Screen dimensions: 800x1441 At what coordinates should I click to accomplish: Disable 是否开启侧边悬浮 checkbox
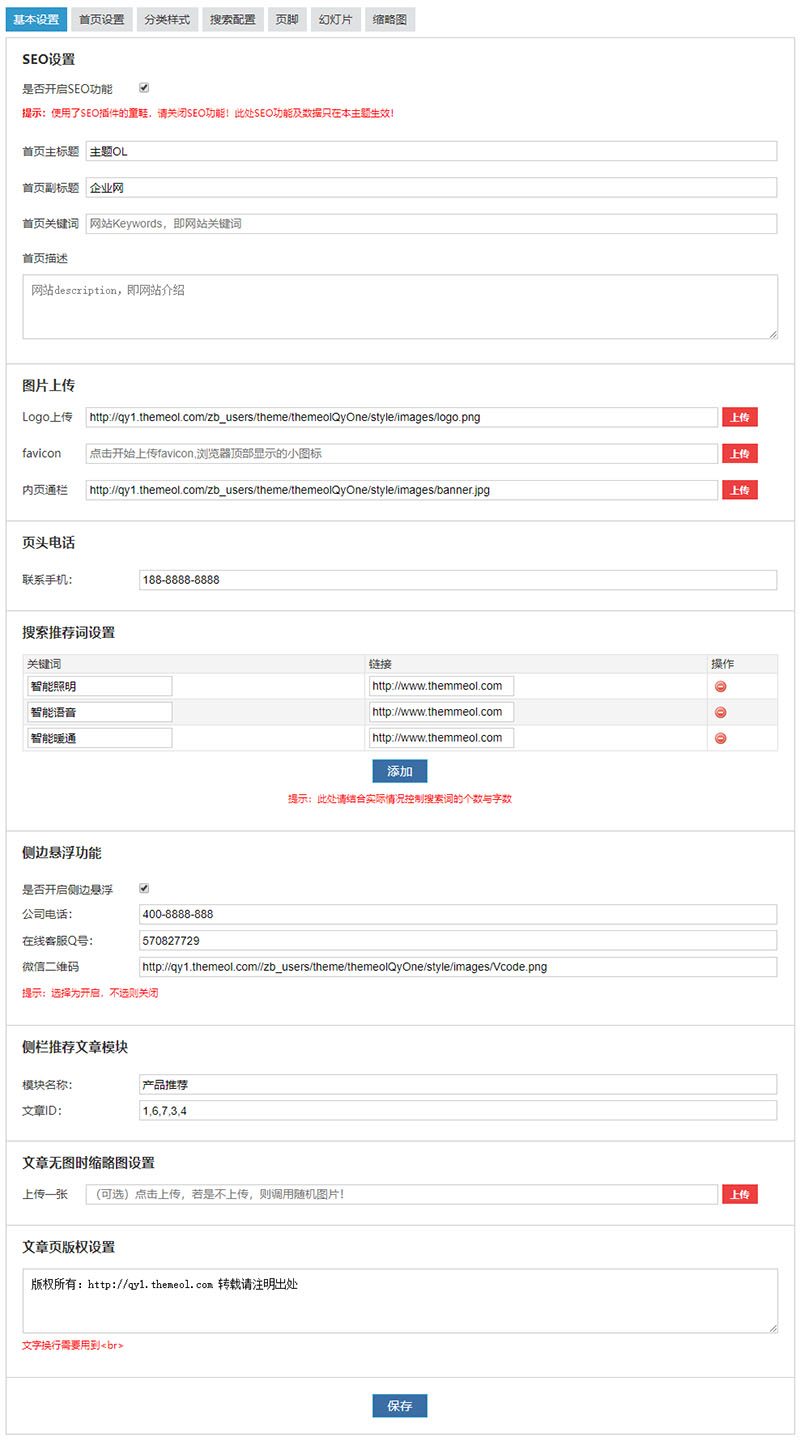(144, 888)
